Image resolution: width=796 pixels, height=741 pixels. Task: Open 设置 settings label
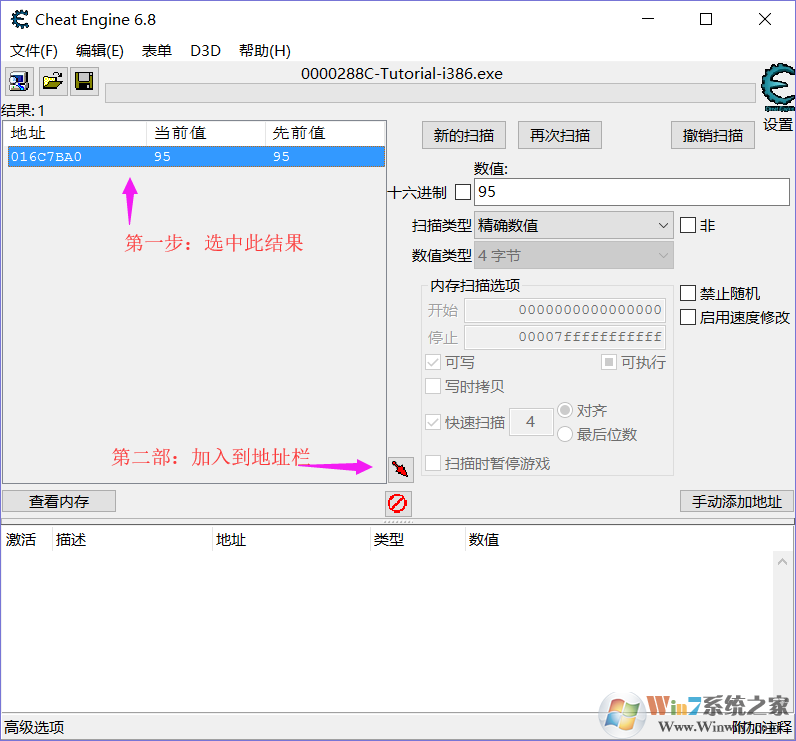pos(778,124)
